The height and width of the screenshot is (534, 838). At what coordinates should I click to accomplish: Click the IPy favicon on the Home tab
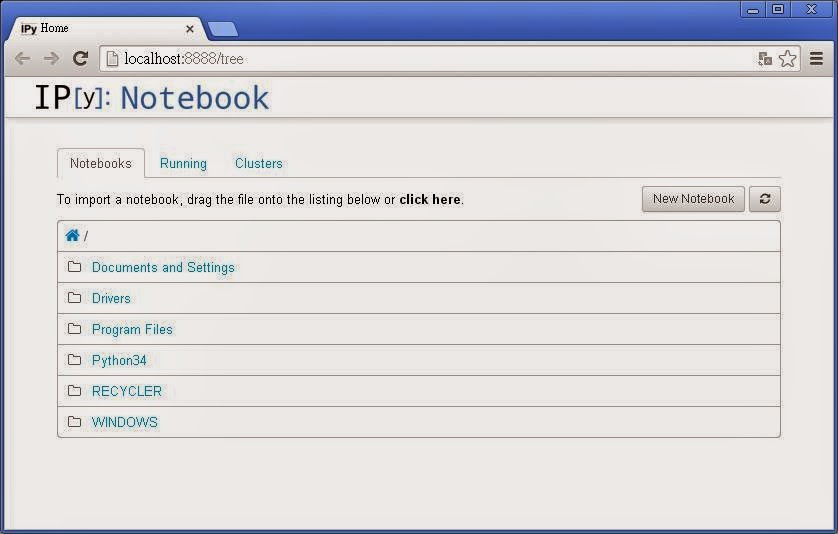29,29
